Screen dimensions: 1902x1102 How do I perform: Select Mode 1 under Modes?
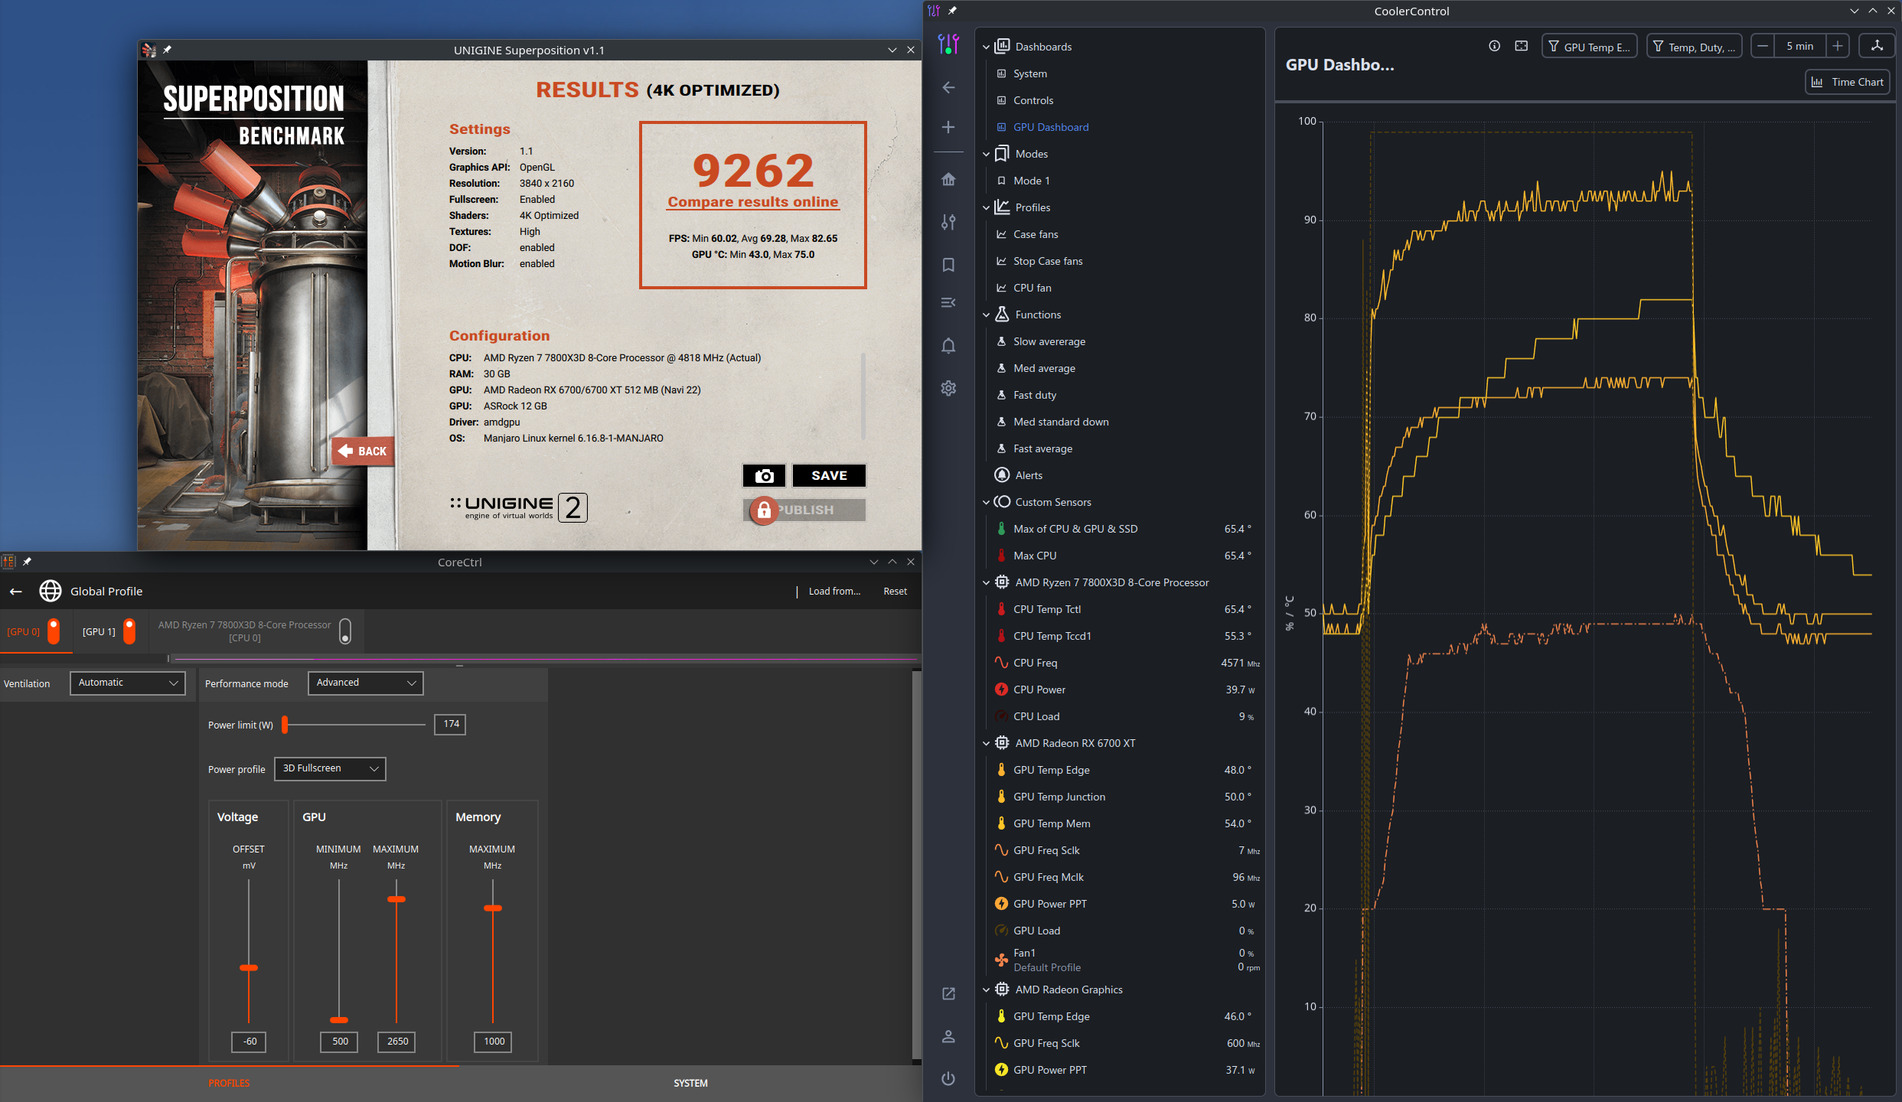click(x=1031, y=181)
